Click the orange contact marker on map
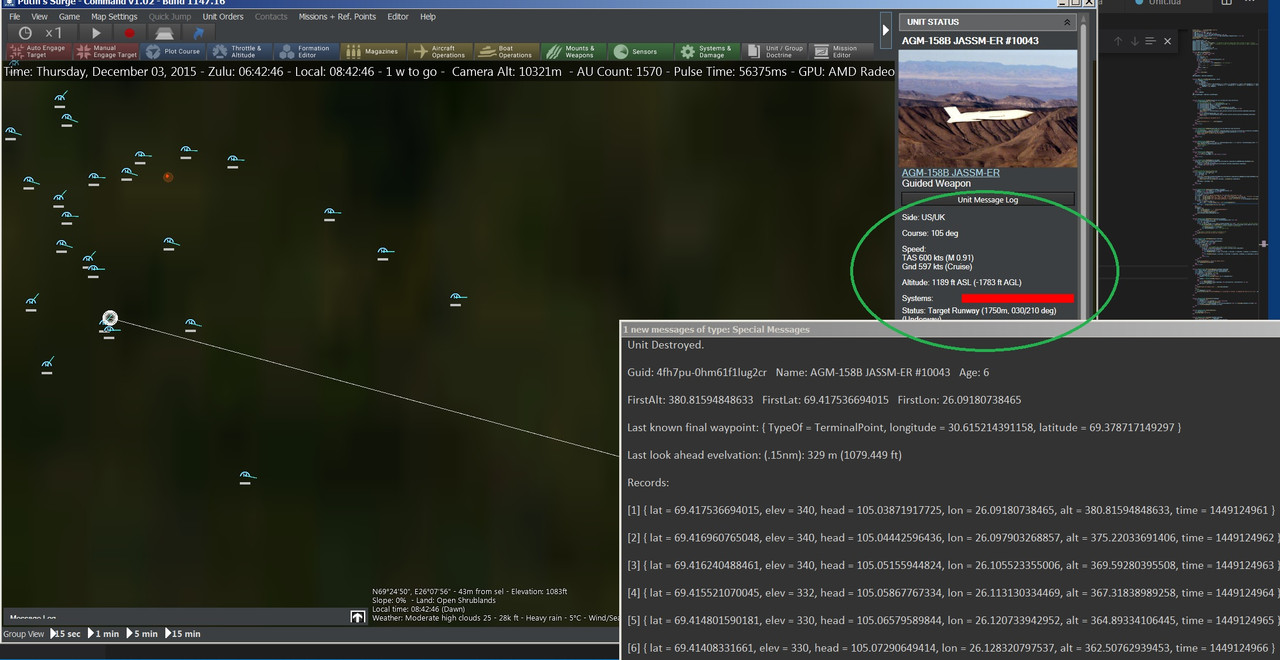 (168, 177)
